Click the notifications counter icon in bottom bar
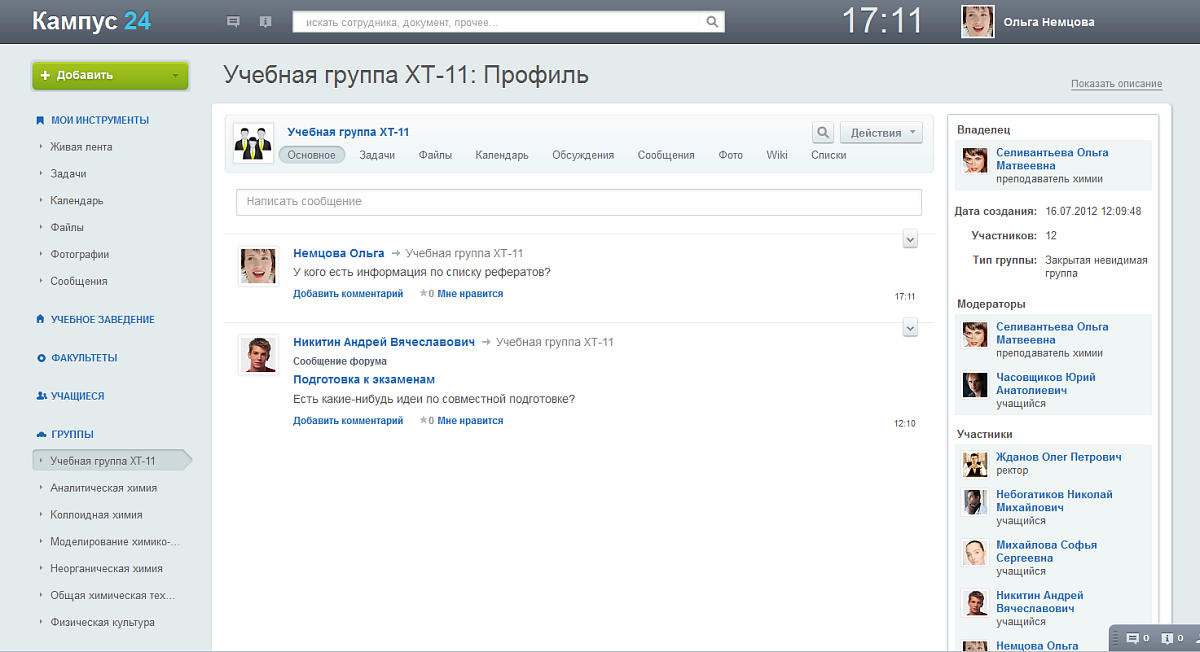 coord(1167,638)
